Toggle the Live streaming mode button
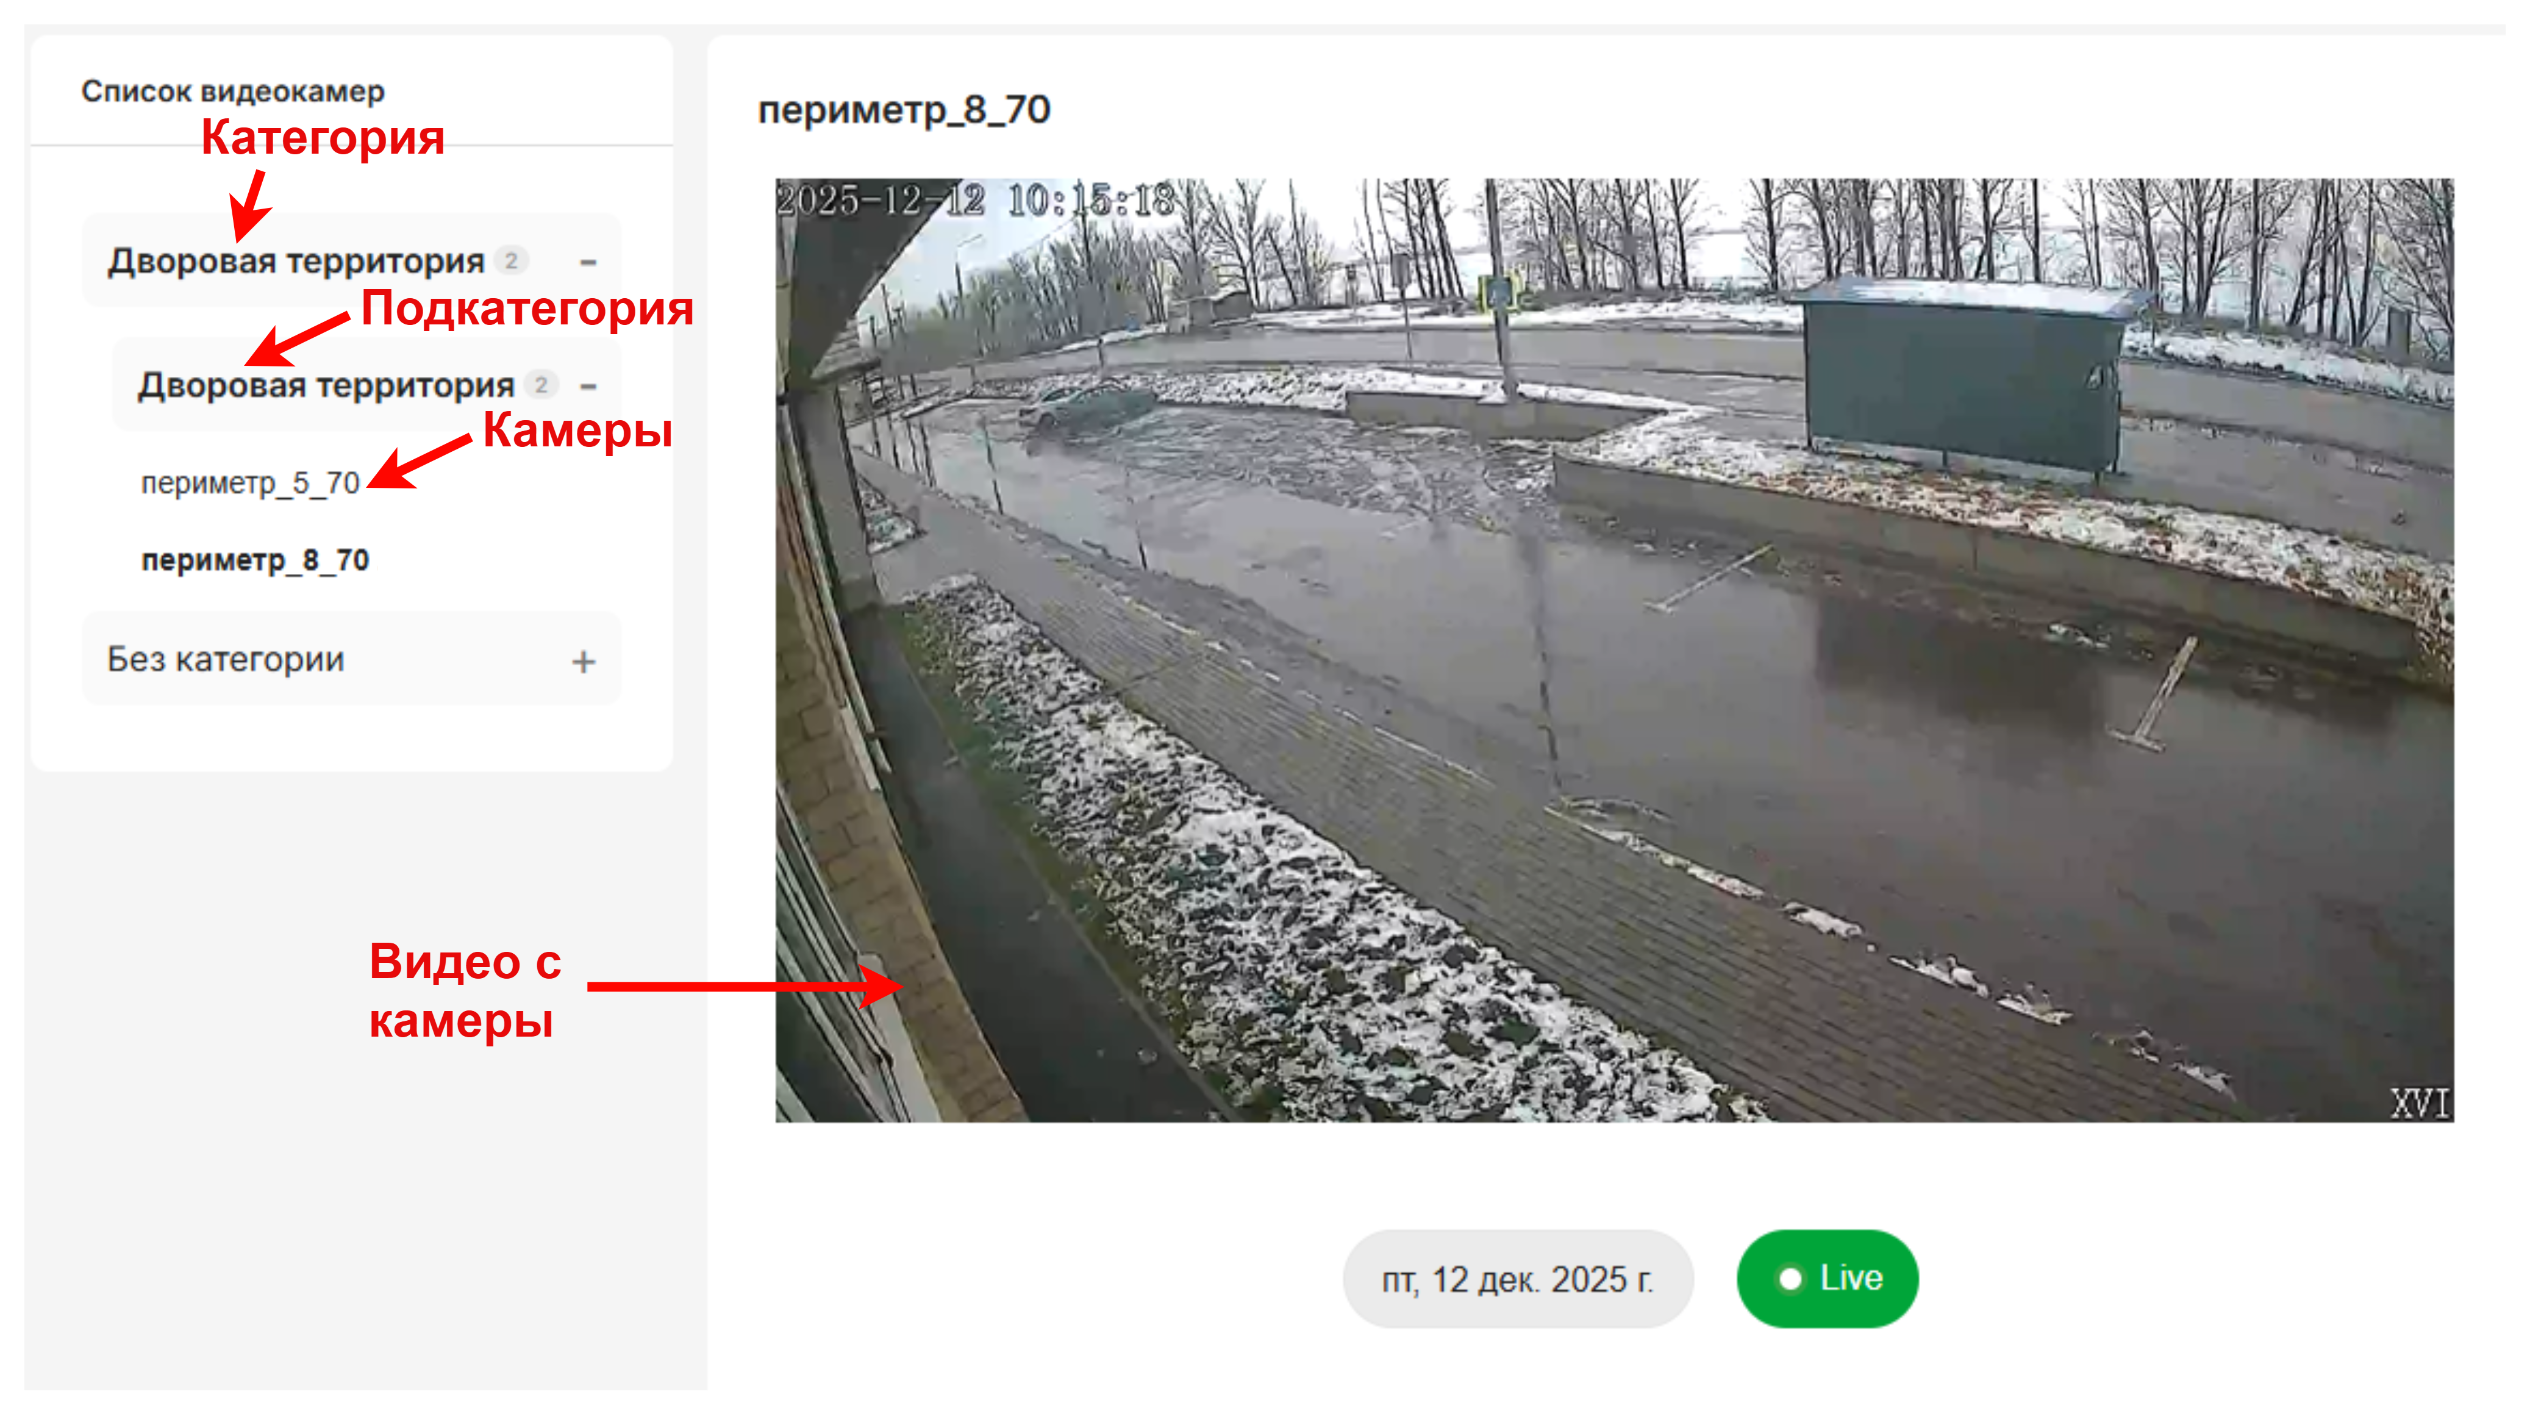2531x1414 pixels. tap(1827, 1278)
